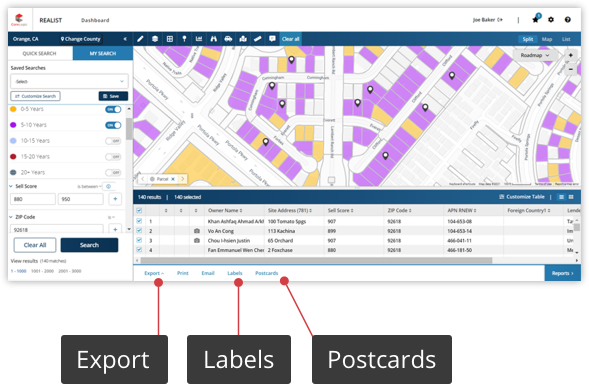The height and width of the screenshot is (384, 589).
Task: Zoom out the map with minus button
Action: point(571,69)
